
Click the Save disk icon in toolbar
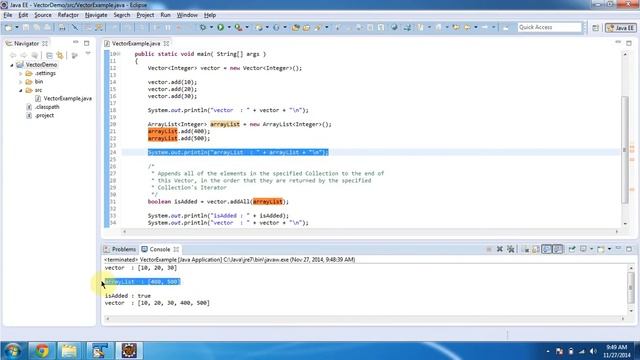26,27
